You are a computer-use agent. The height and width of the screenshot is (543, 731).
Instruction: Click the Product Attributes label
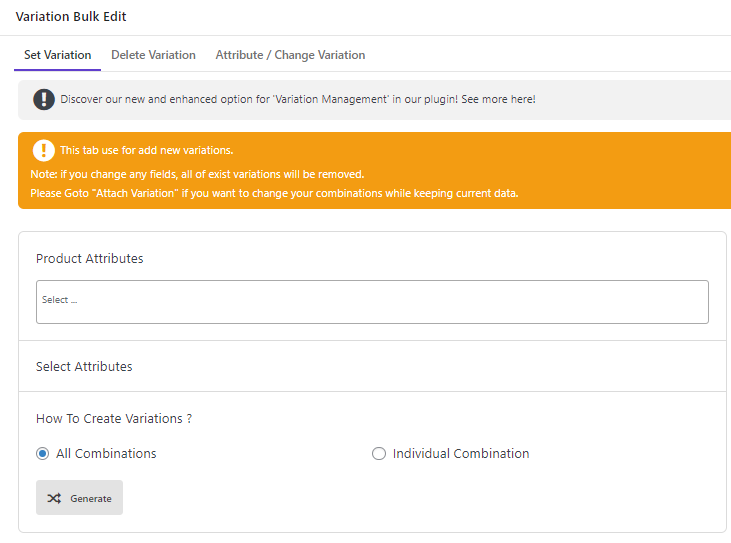[90, 259]
